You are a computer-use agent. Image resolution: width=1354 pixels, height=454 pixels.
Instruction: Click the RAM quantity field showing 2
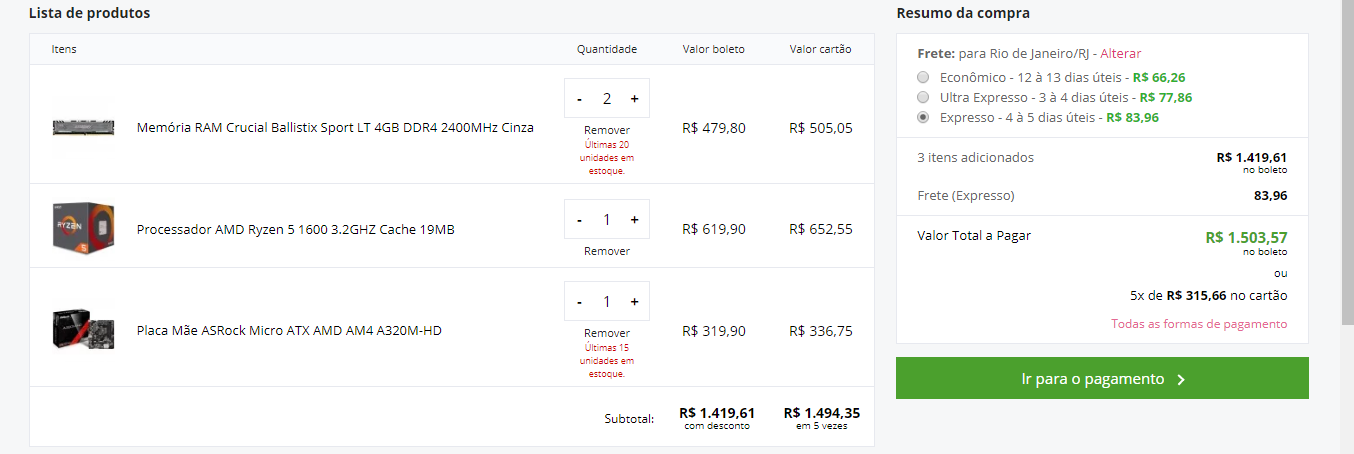(x=607, y=99)
